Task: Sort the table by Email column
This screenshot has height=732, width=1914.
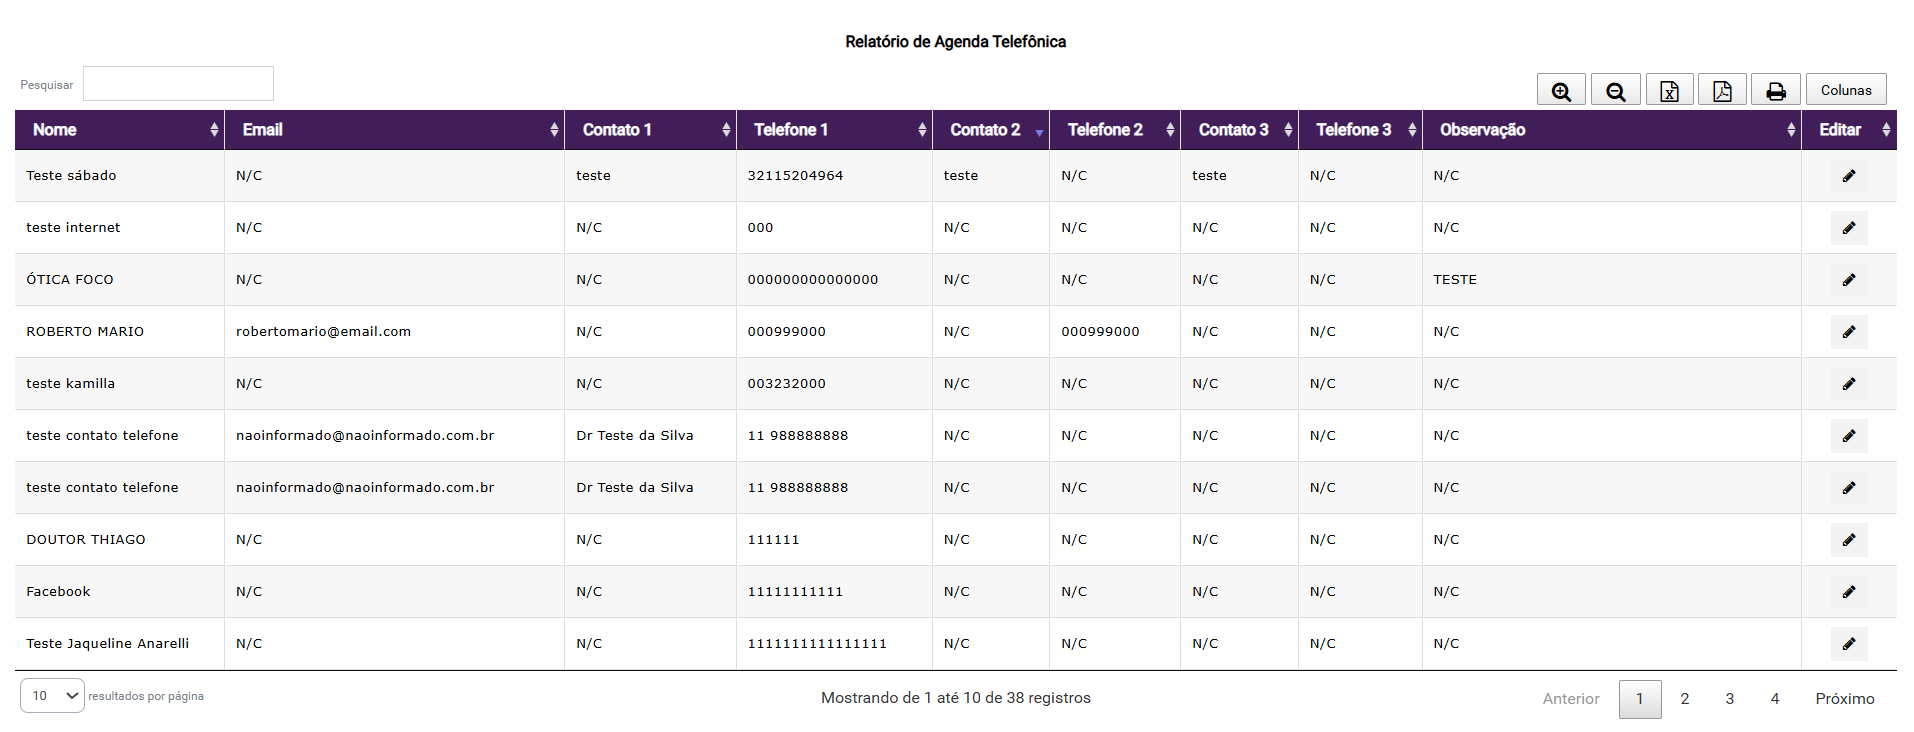Action: tap(394, 130)
